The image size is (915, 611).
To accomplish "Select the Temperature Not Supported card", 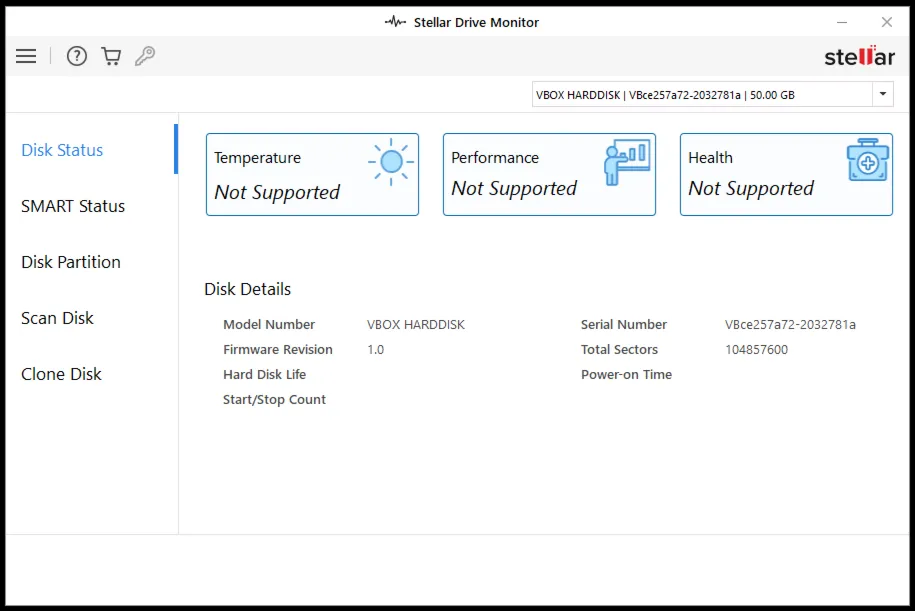I will point(312,174).
